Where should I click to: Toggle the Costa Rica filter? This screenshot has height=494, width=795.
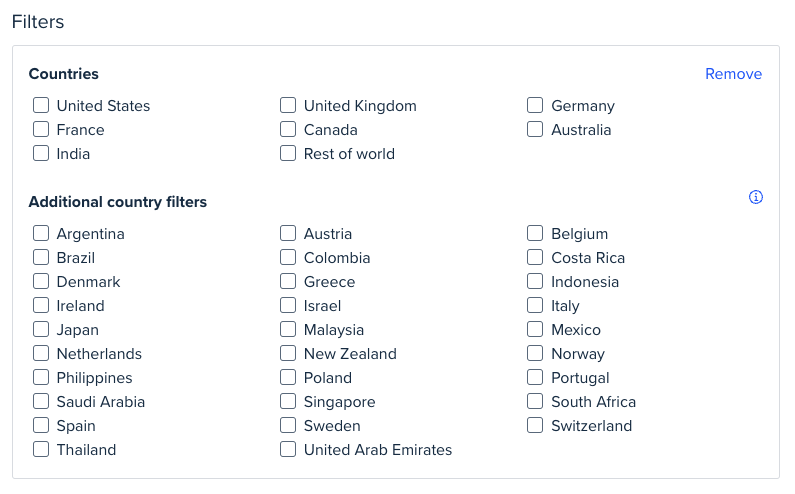(535, 257)
